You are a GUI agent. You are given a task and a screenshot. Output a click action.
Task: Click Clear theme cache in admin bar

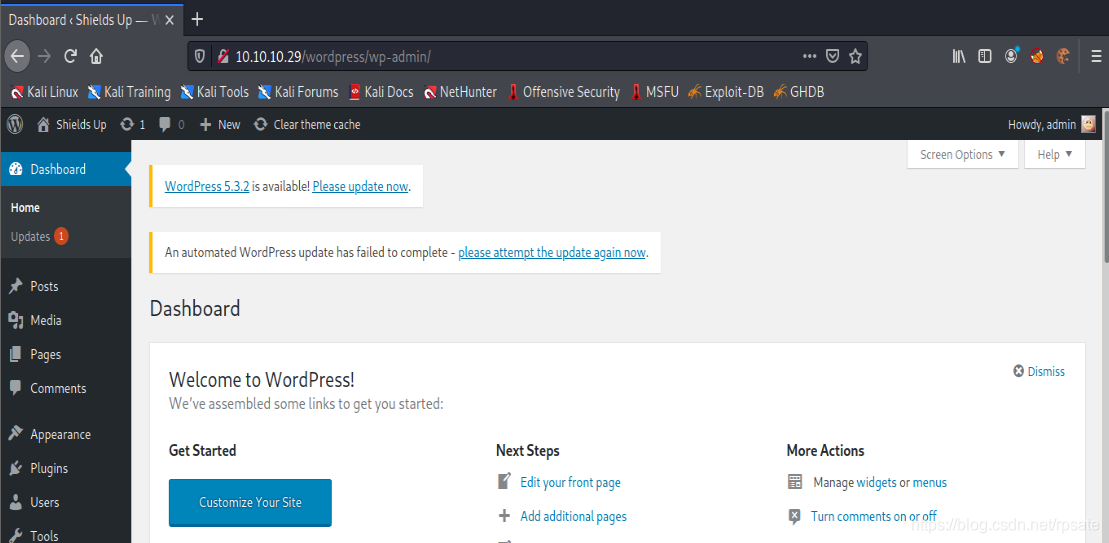[307, 124]
